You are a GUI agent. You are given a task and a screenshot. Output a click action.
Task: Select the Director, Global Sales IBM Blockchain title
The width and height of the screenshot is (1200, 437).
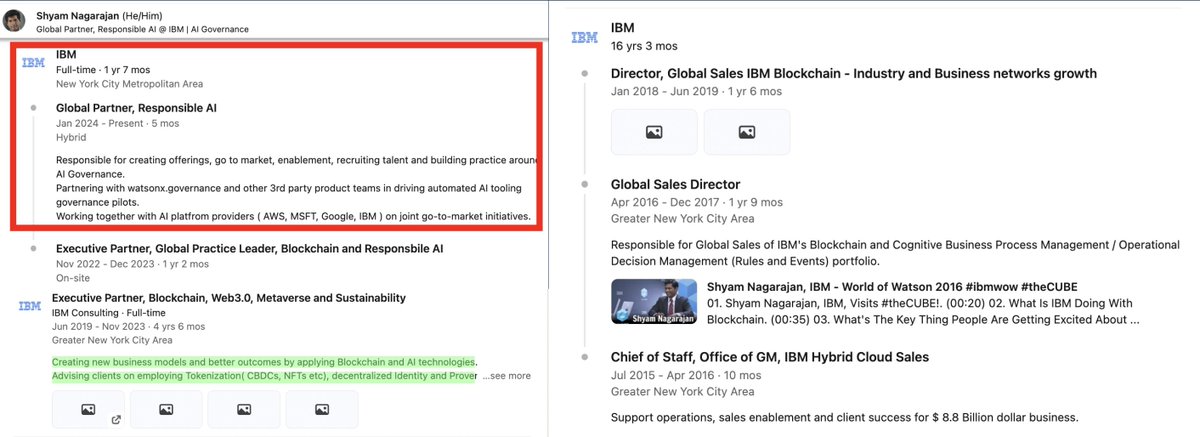pyautogui.click(x=854, y=74)
